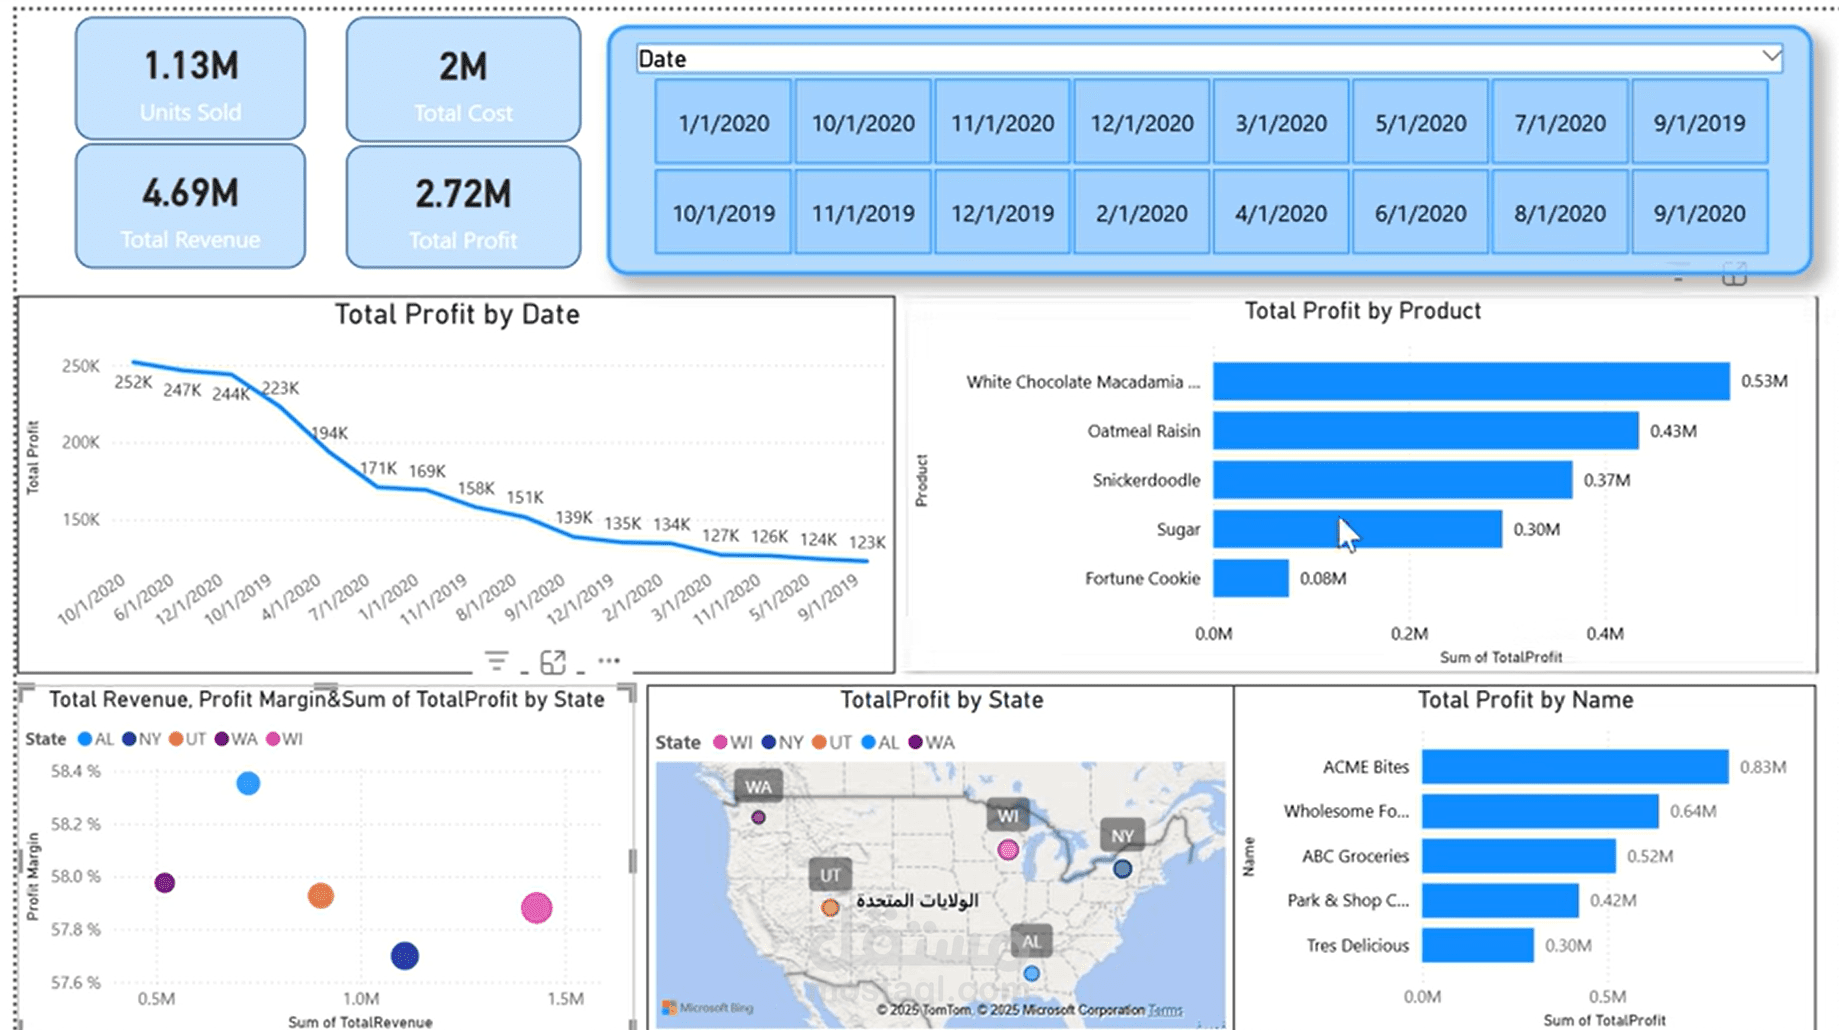The image size is (1839, 1030).
Task: Choose the 11/1/2019 date tile
Action: (x=863, y=212)
